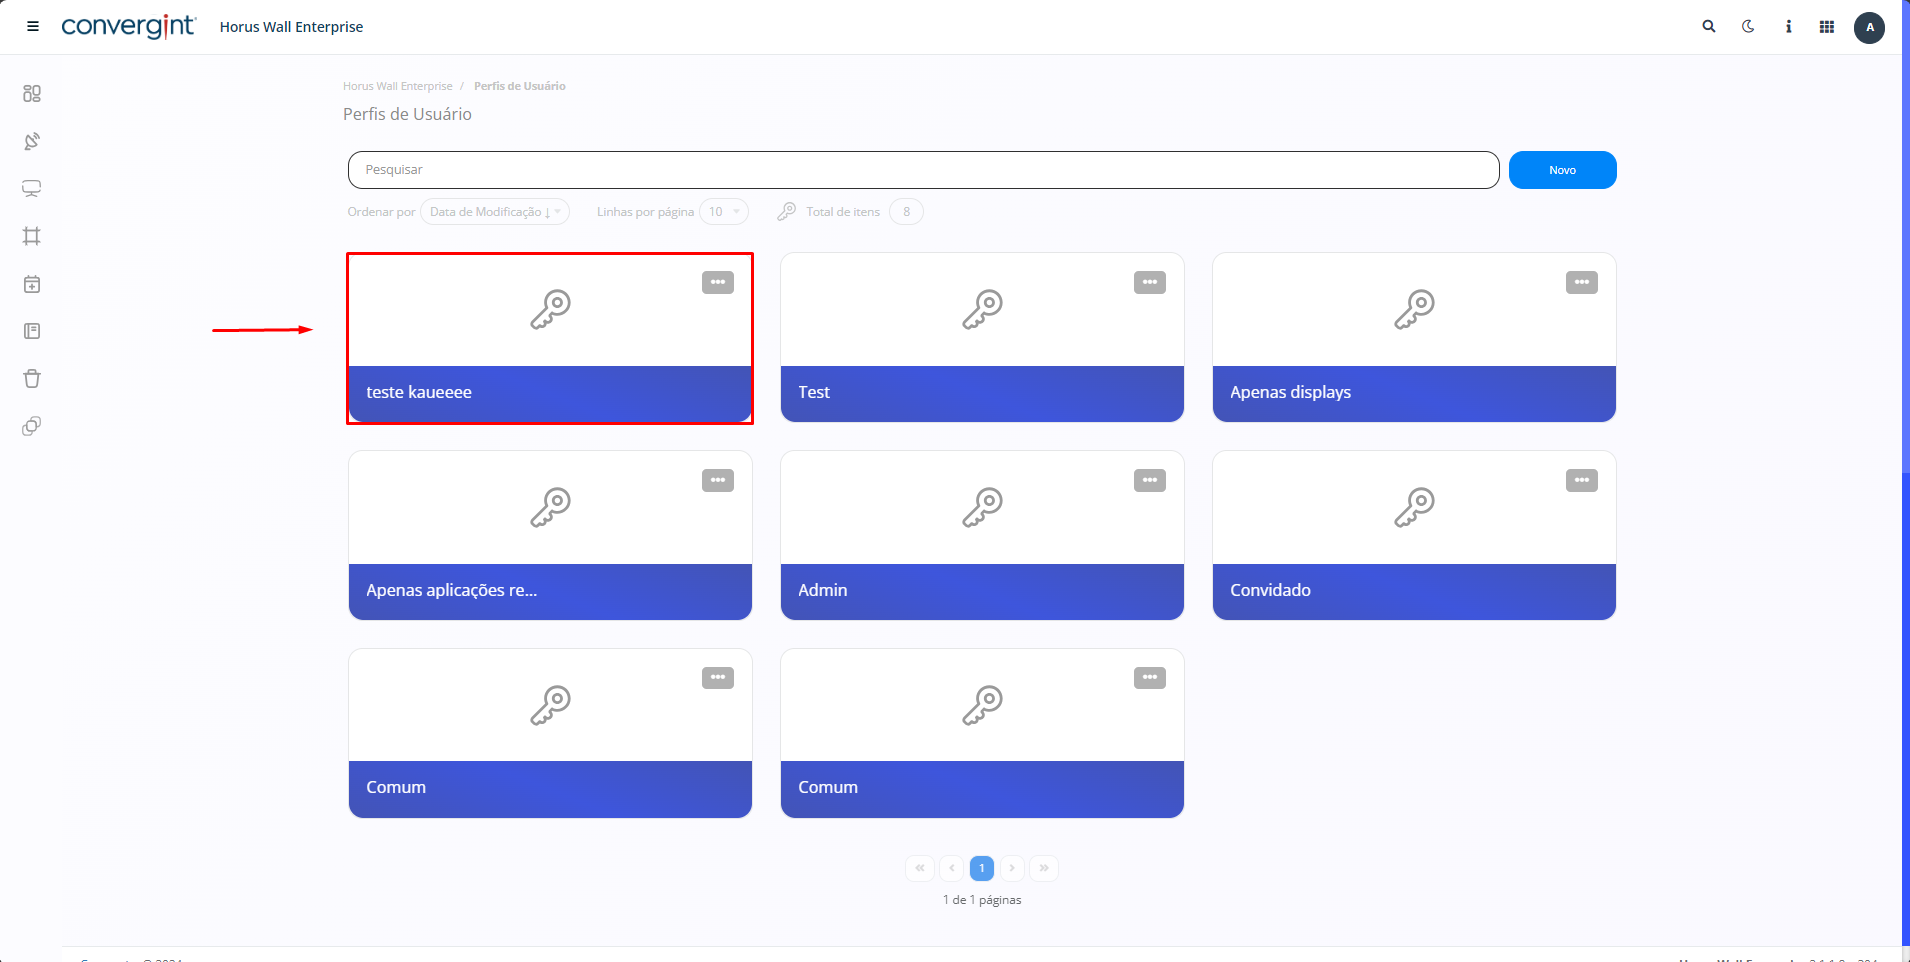Open the apps grid launcher
Viewport: 1910px width, 962px height.
point(1827,27)
